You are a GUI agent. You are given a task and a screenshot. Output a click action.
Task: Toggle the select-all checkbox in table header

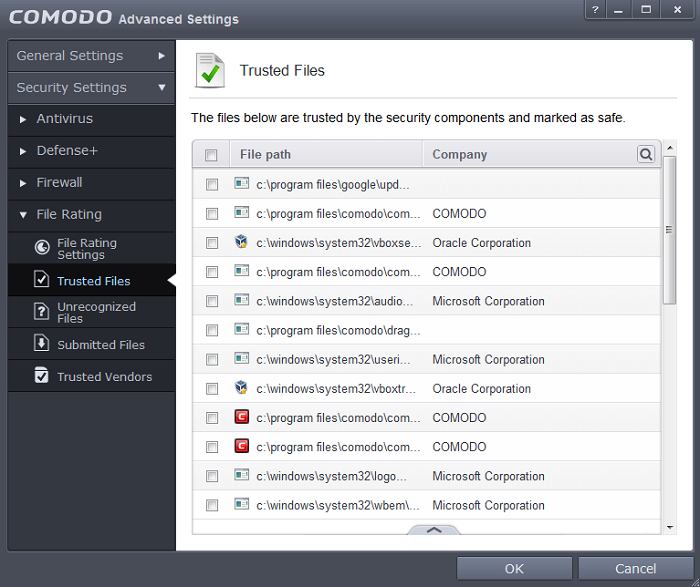211,154
